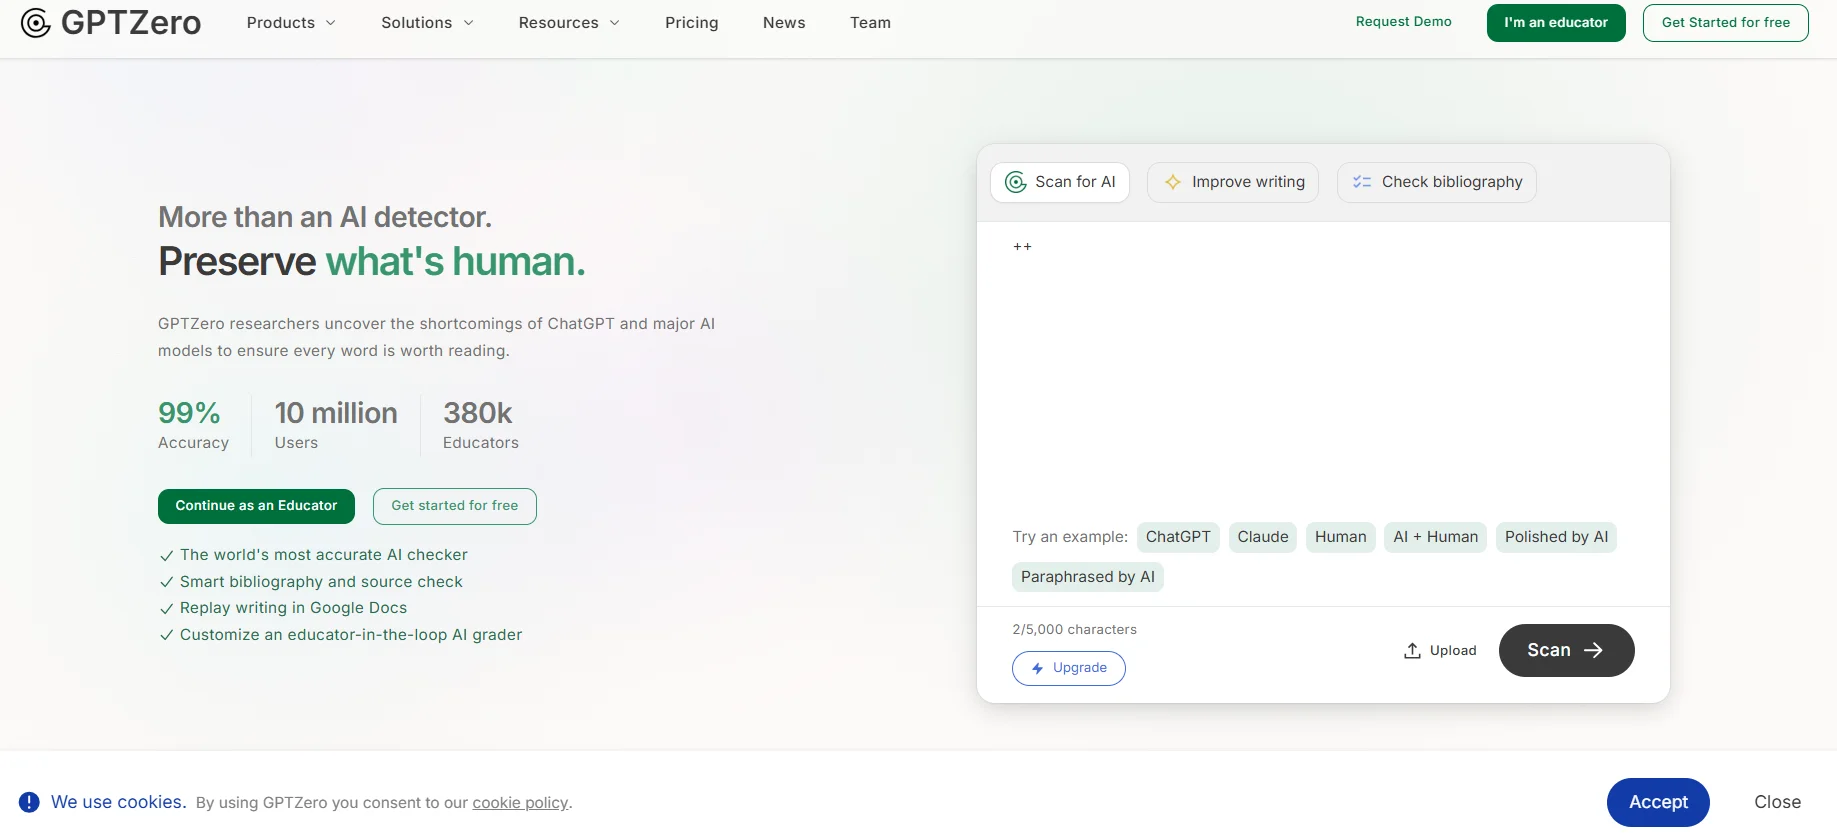1837x838 pixels.
Task: Click the Upgrade button
Action: [x=1069, y=668]
